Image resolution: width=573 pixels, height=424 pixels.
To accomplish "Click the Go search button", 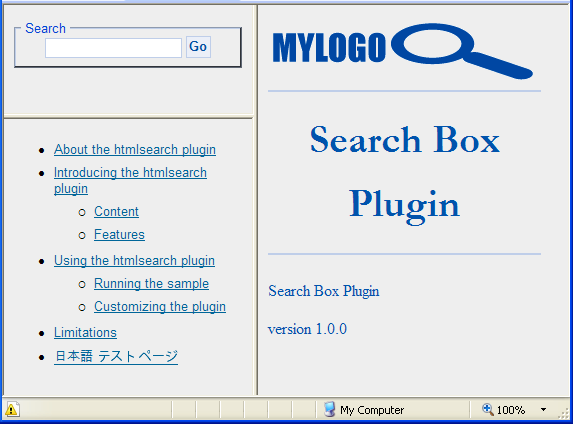I will (x=198, y=47).
